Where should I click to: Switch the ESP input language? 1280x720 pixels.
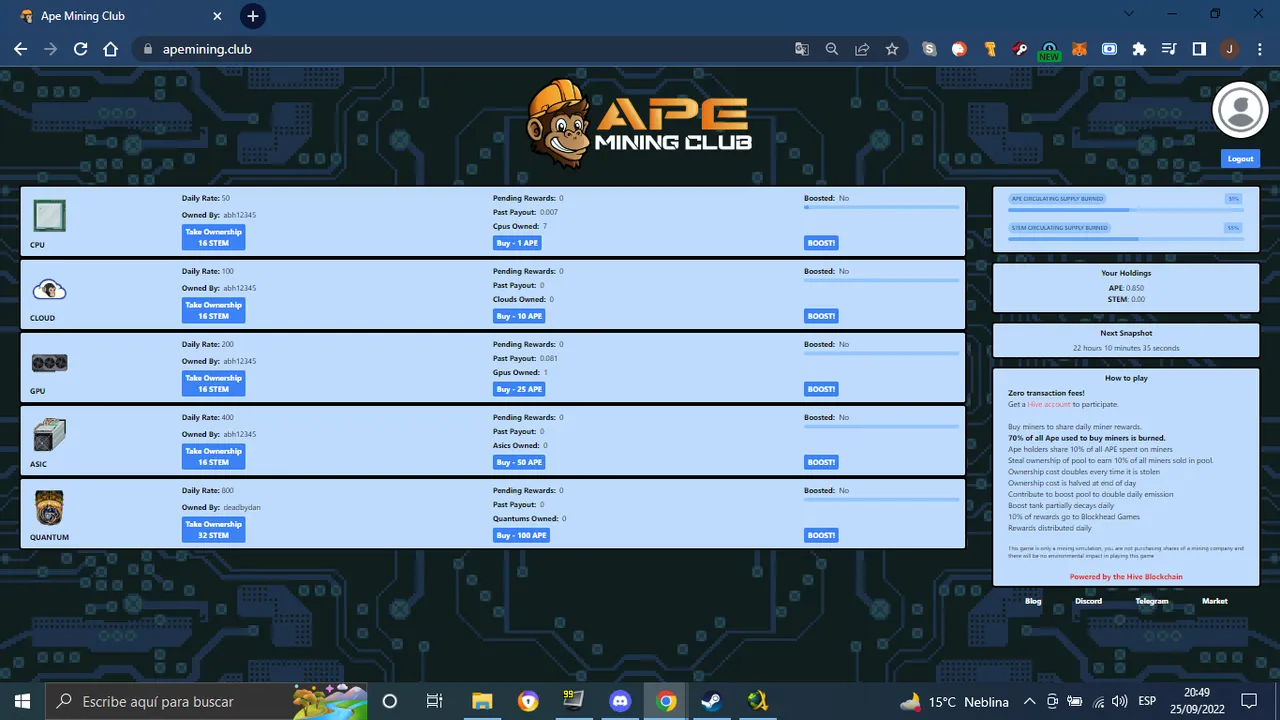[1147, 702]
